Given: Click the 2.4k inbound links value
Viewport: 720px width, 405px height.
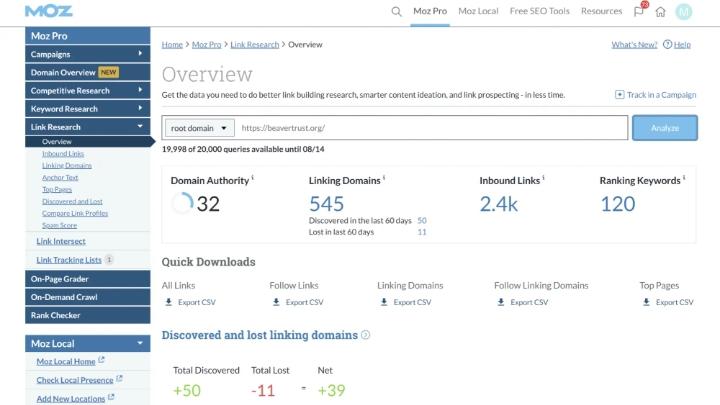Looking at the screenshot, I should (x=499, y=204).
